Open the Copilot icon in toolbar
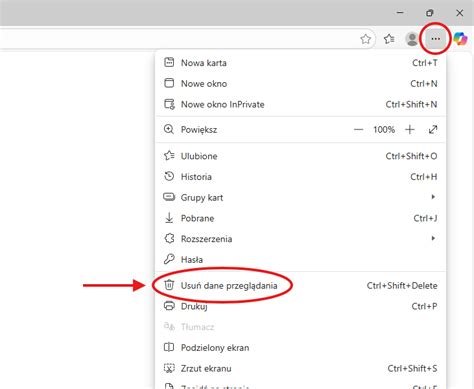474x389 pixels. (461, 39)
